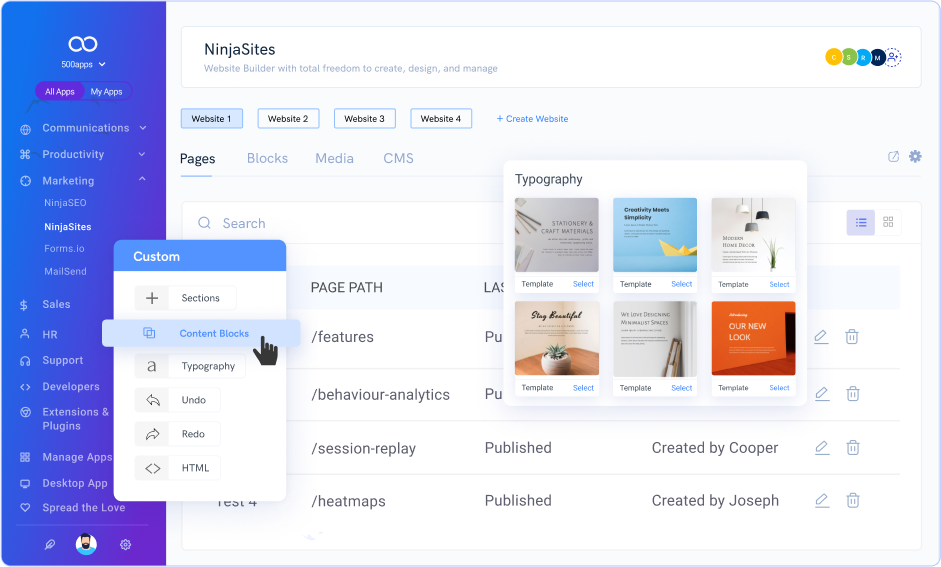
Task: Click the Create Website link
Action: click(532, 119)
